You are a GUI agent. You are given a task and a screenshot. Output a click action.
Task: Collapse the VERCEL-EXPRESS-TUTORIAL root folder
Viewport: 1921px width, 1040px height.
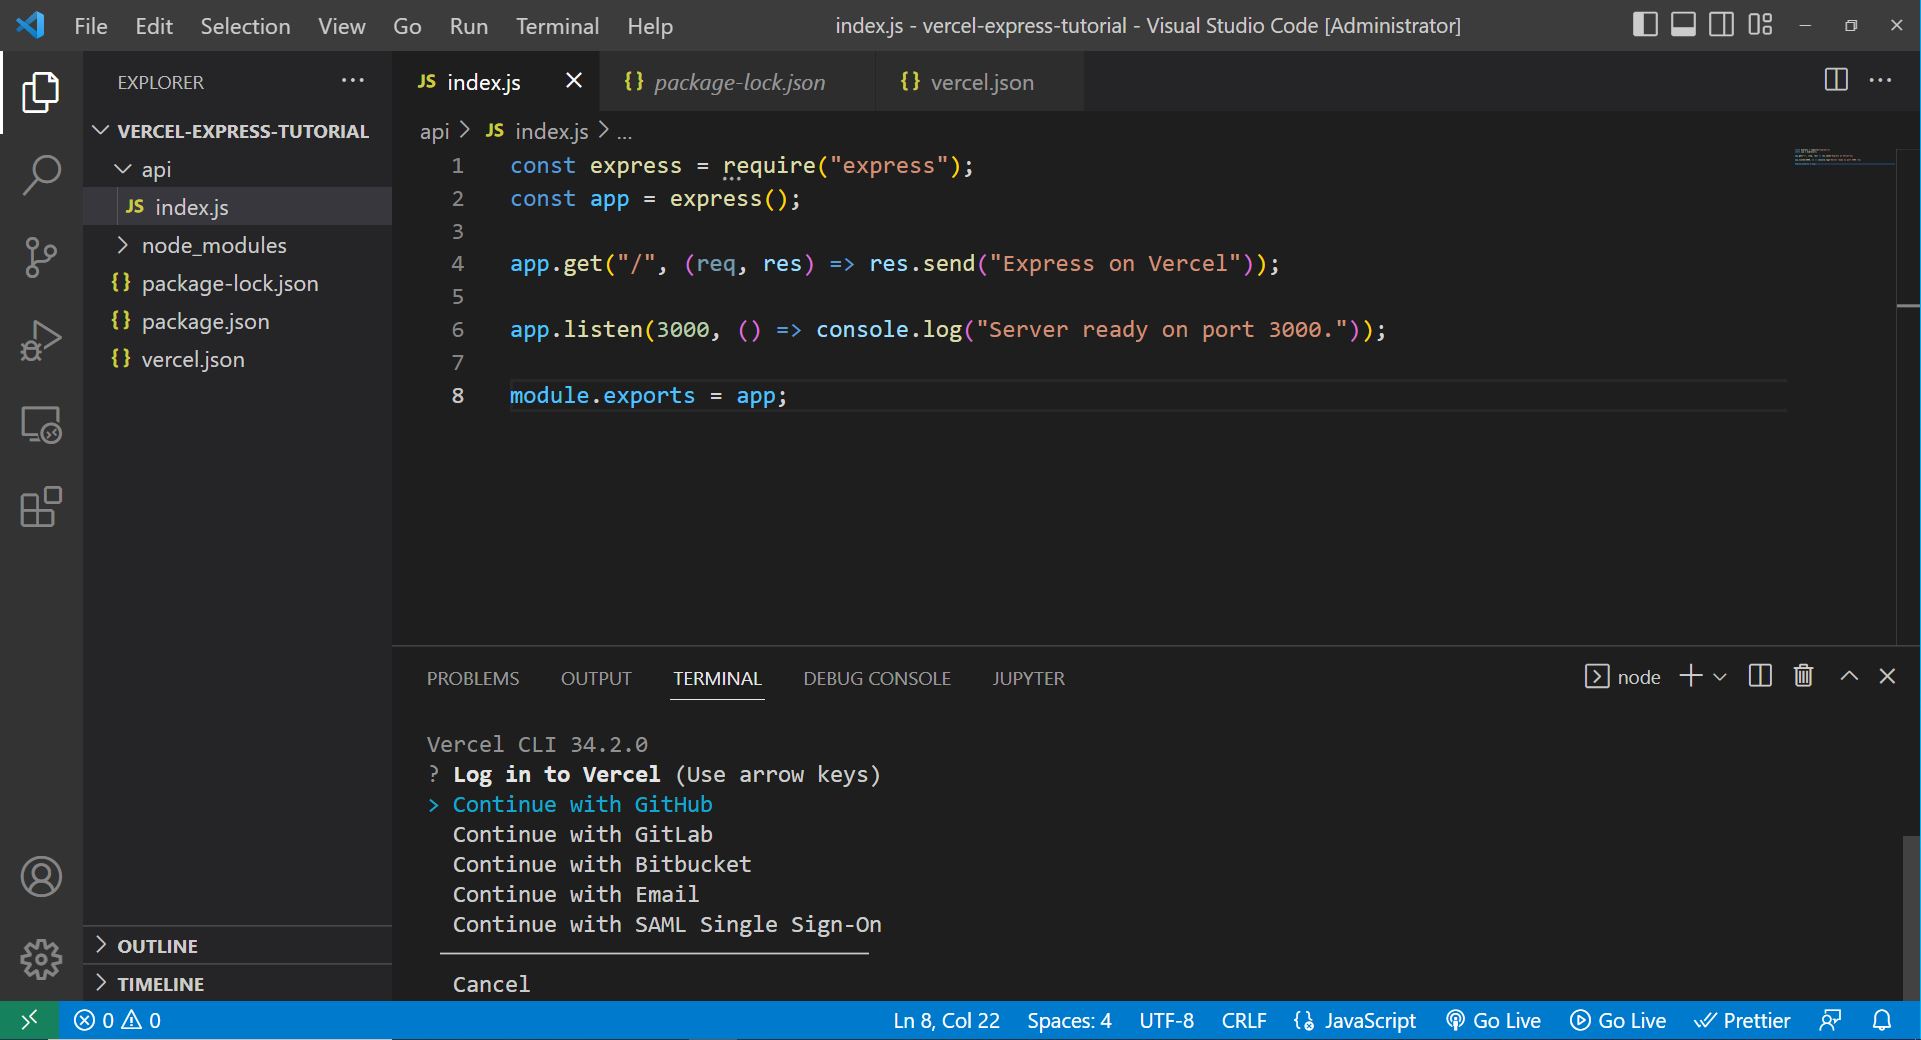(x=237, y=131)
